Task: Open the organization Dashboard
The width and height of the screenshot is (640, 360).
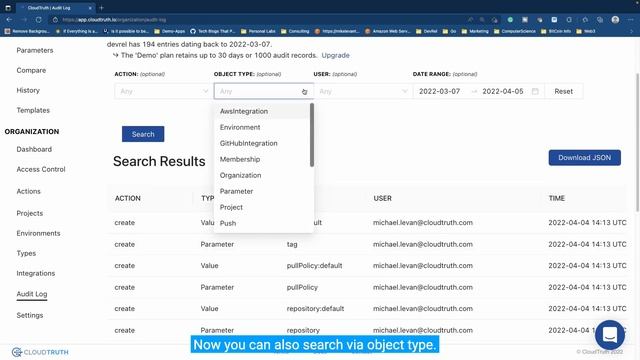Action: click(x=34, y=149)
